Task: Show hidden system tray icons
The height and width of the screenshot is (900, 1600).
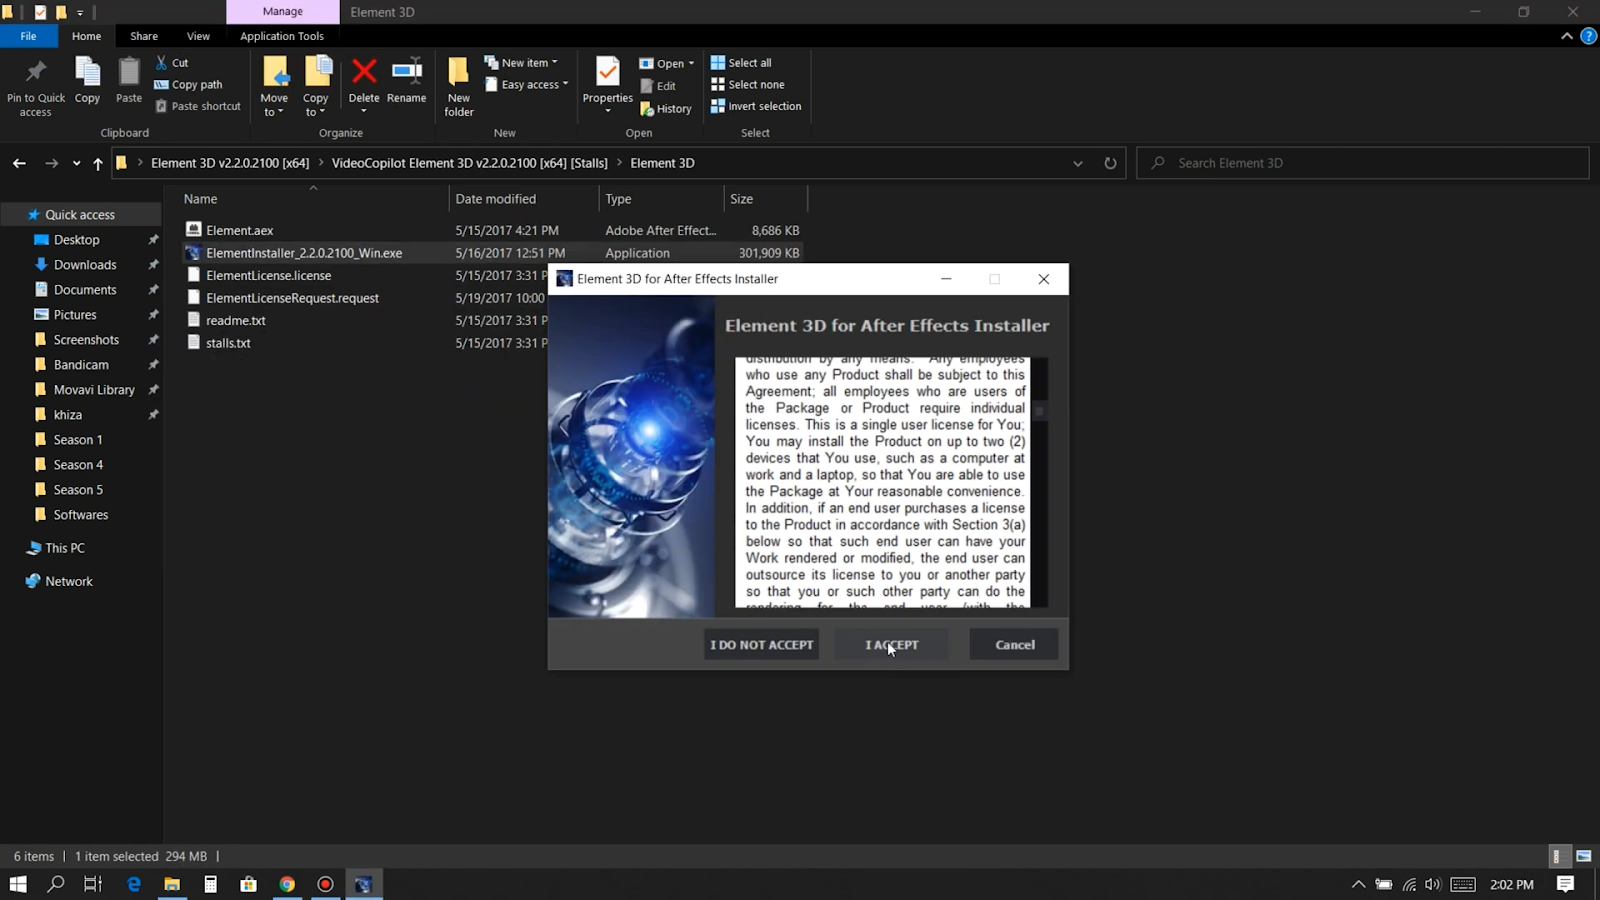Action: click(1358, 884)
